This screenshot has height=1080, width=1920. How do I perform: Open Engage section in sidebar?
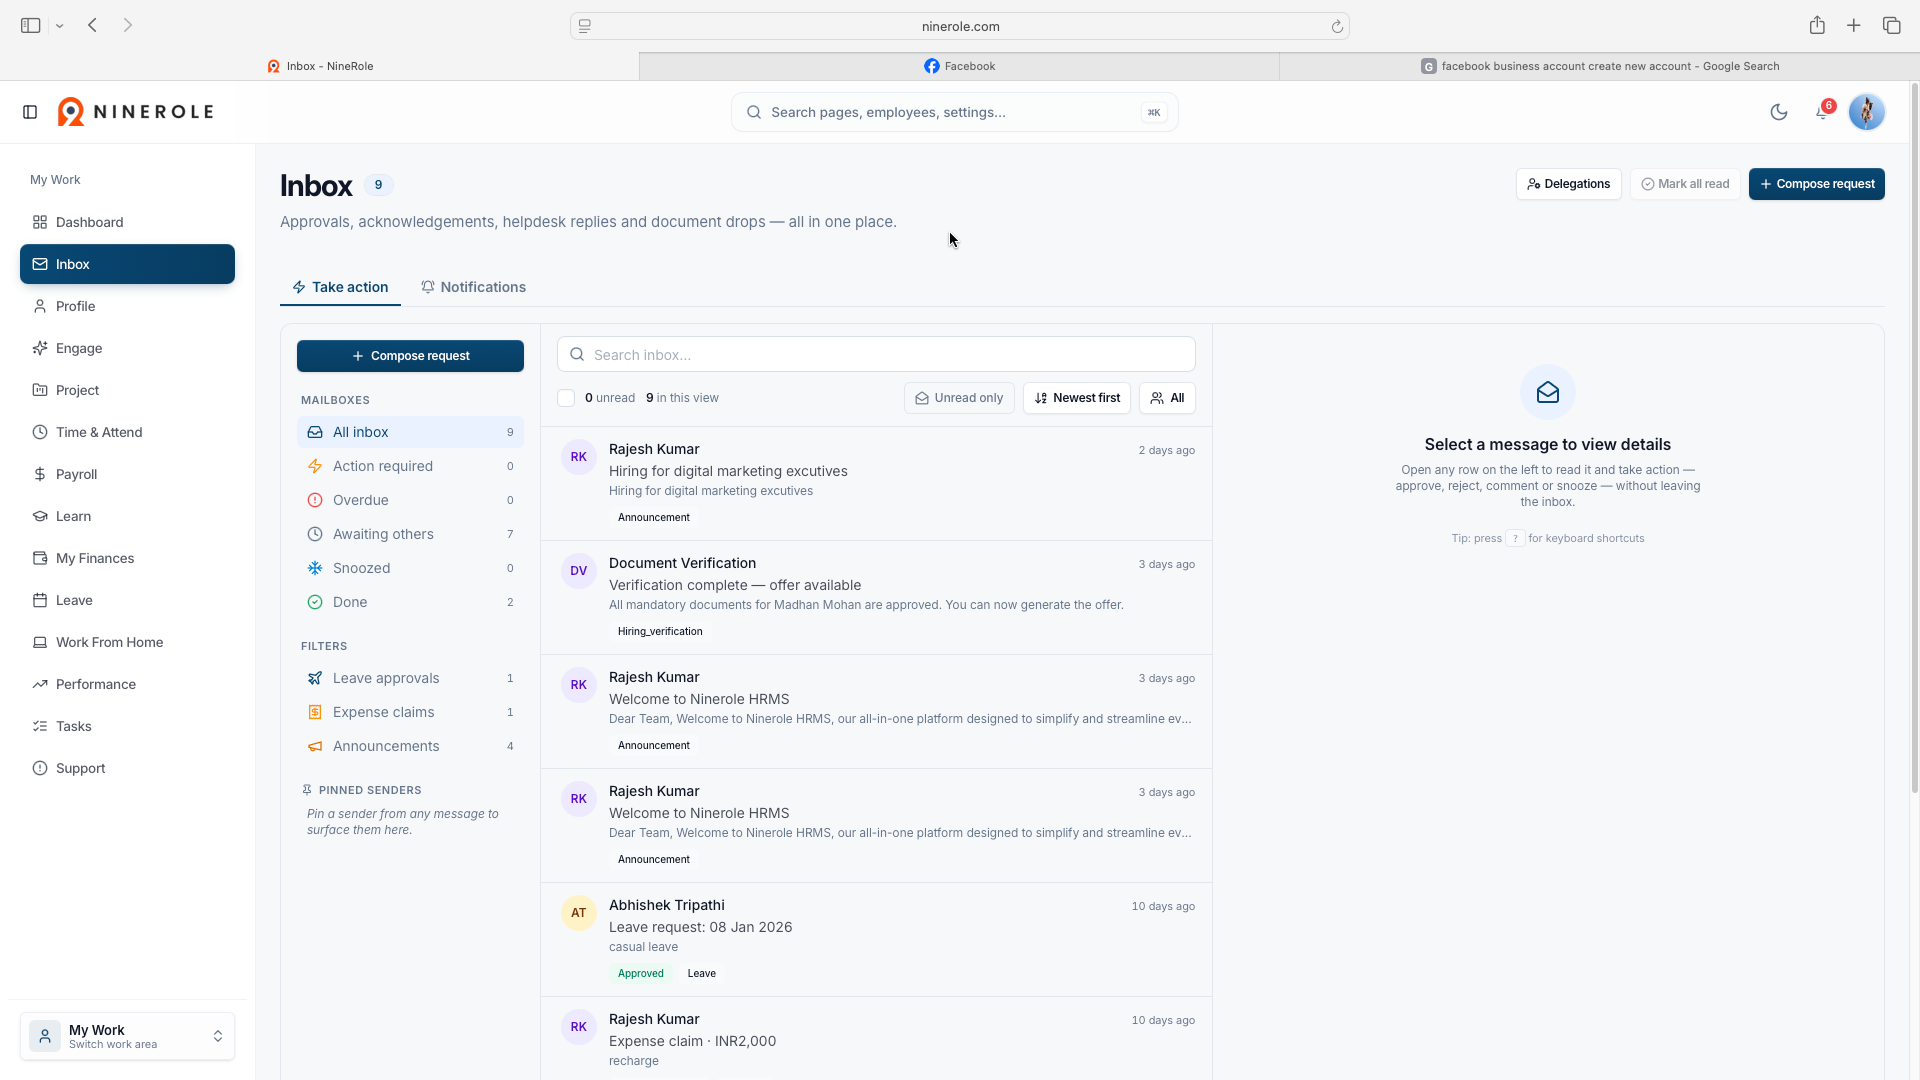[127, 348]
